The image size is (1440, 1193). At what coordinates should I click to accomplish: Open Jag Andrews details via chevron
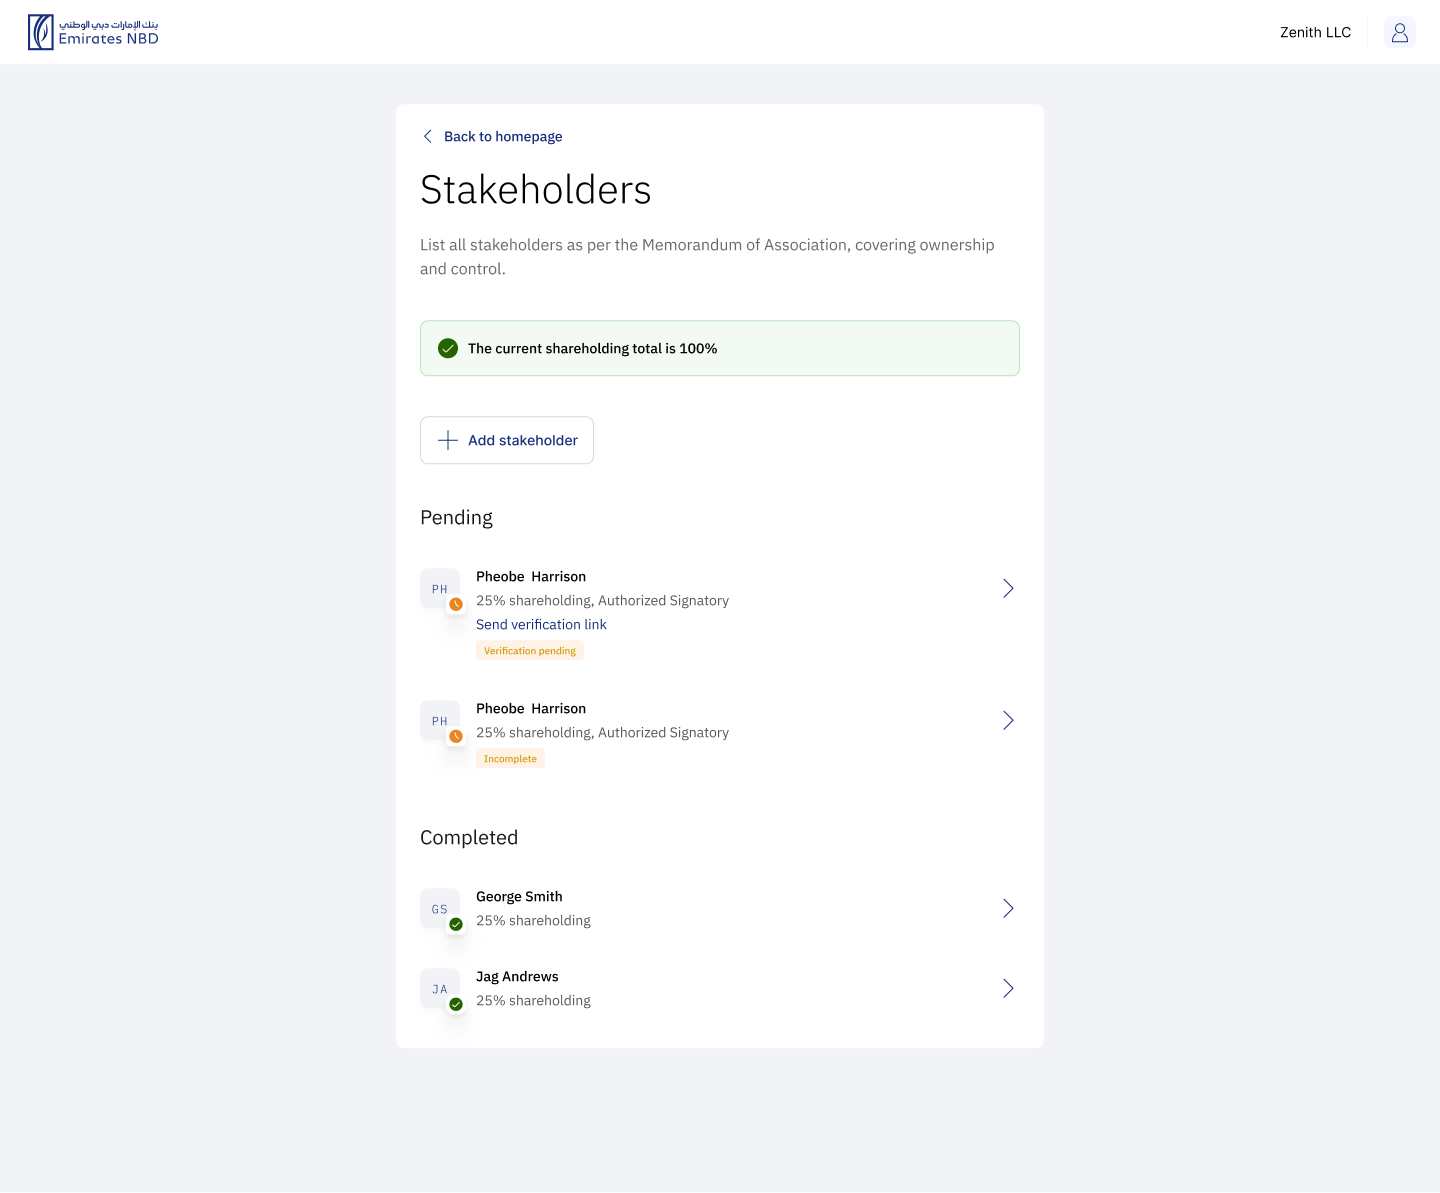click(x=1008, y=988)
